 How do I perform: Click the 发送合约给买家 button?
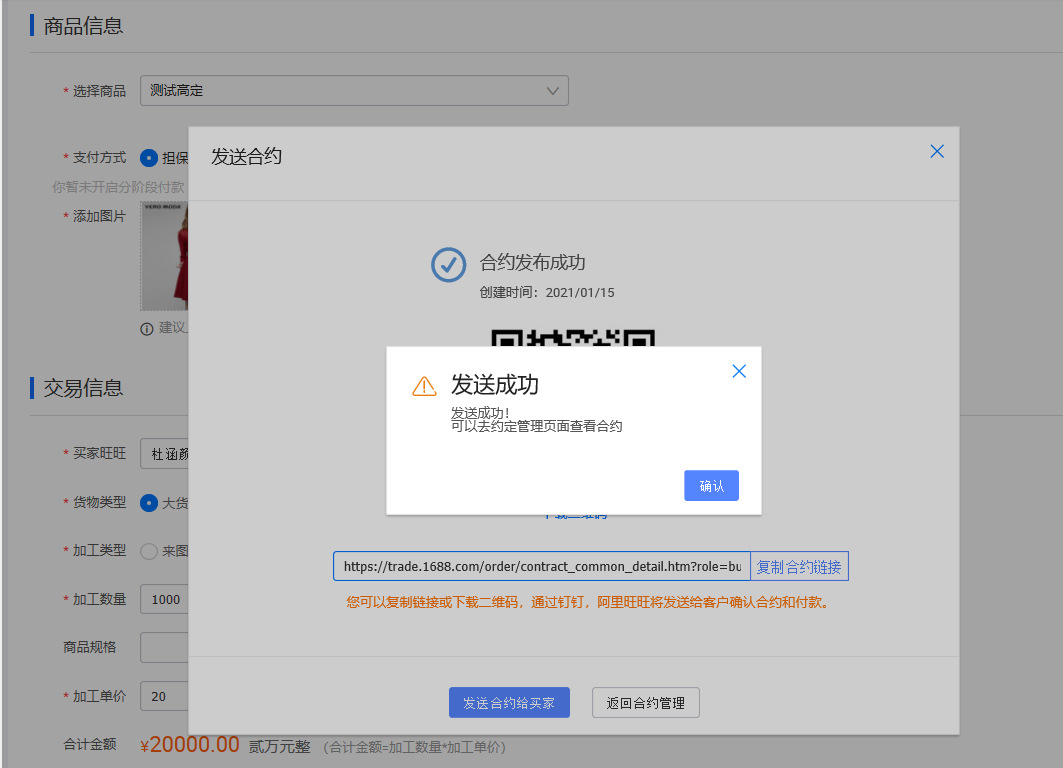[x=508, y=702]
